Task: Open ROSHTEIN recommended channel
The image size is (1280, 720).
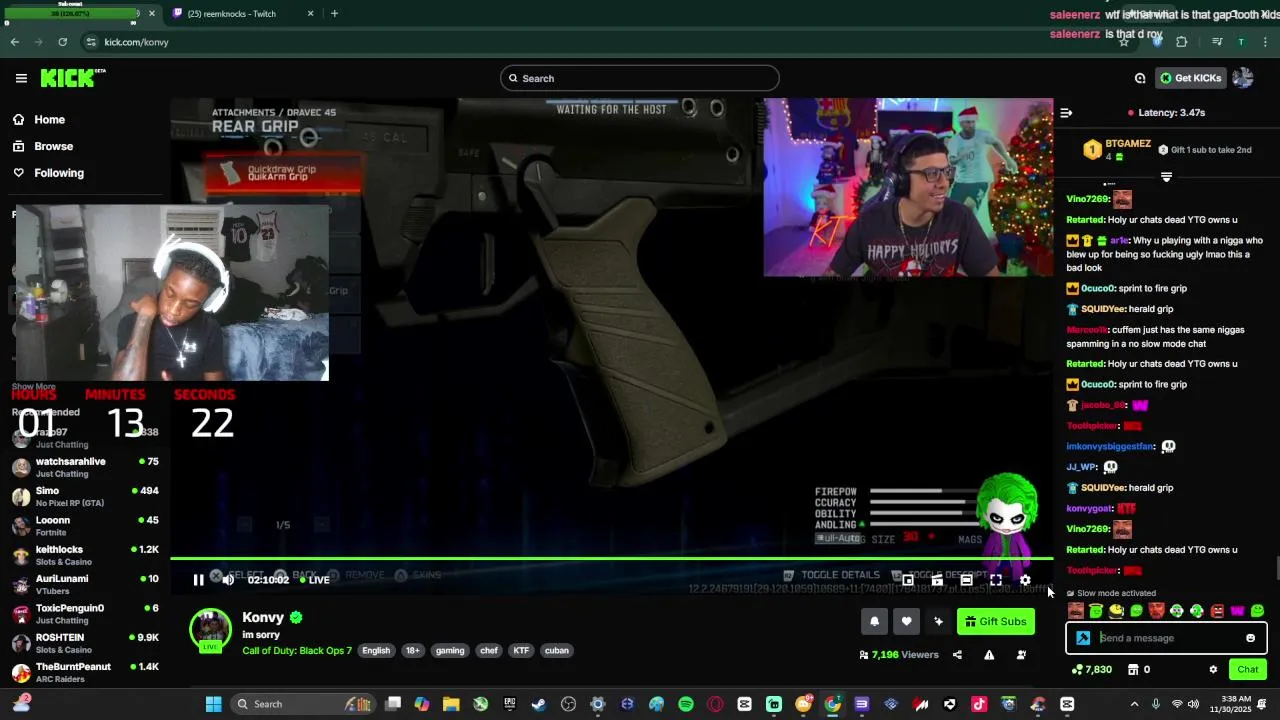Action: point(85,643)
